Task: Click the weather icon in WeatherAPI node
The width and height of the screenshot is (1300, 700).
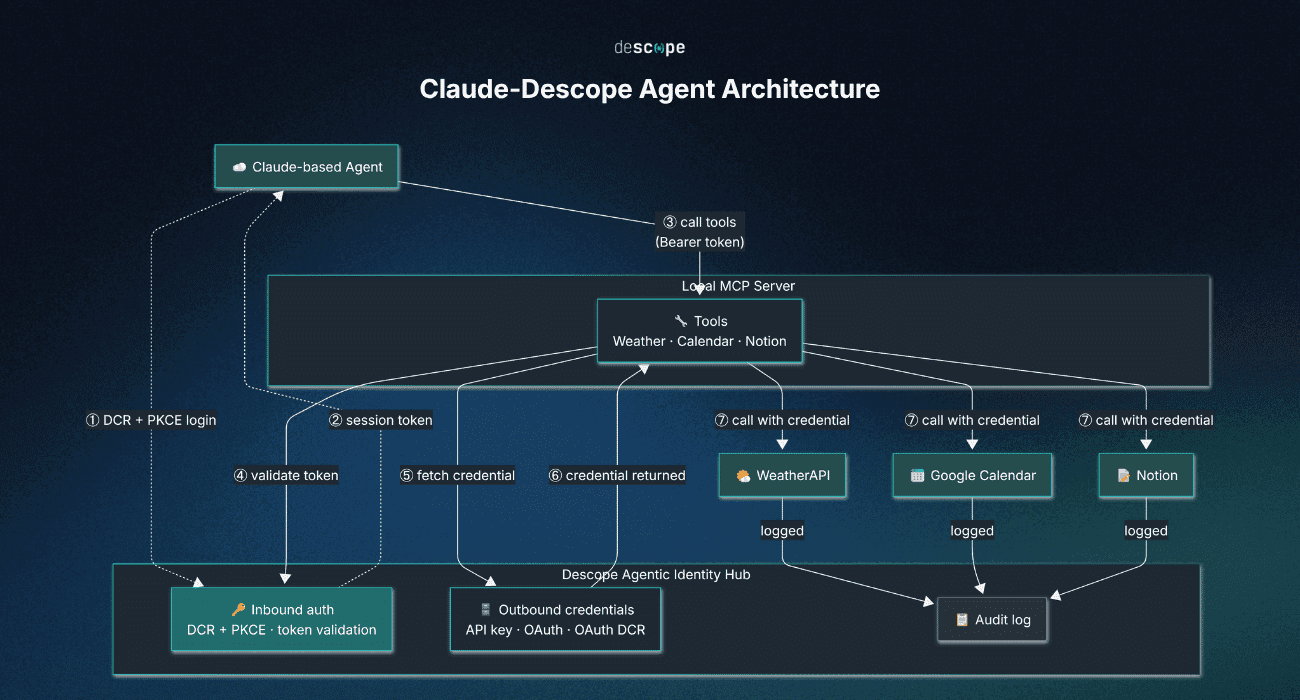Action: pyautogui.click(x=743, y=476)
